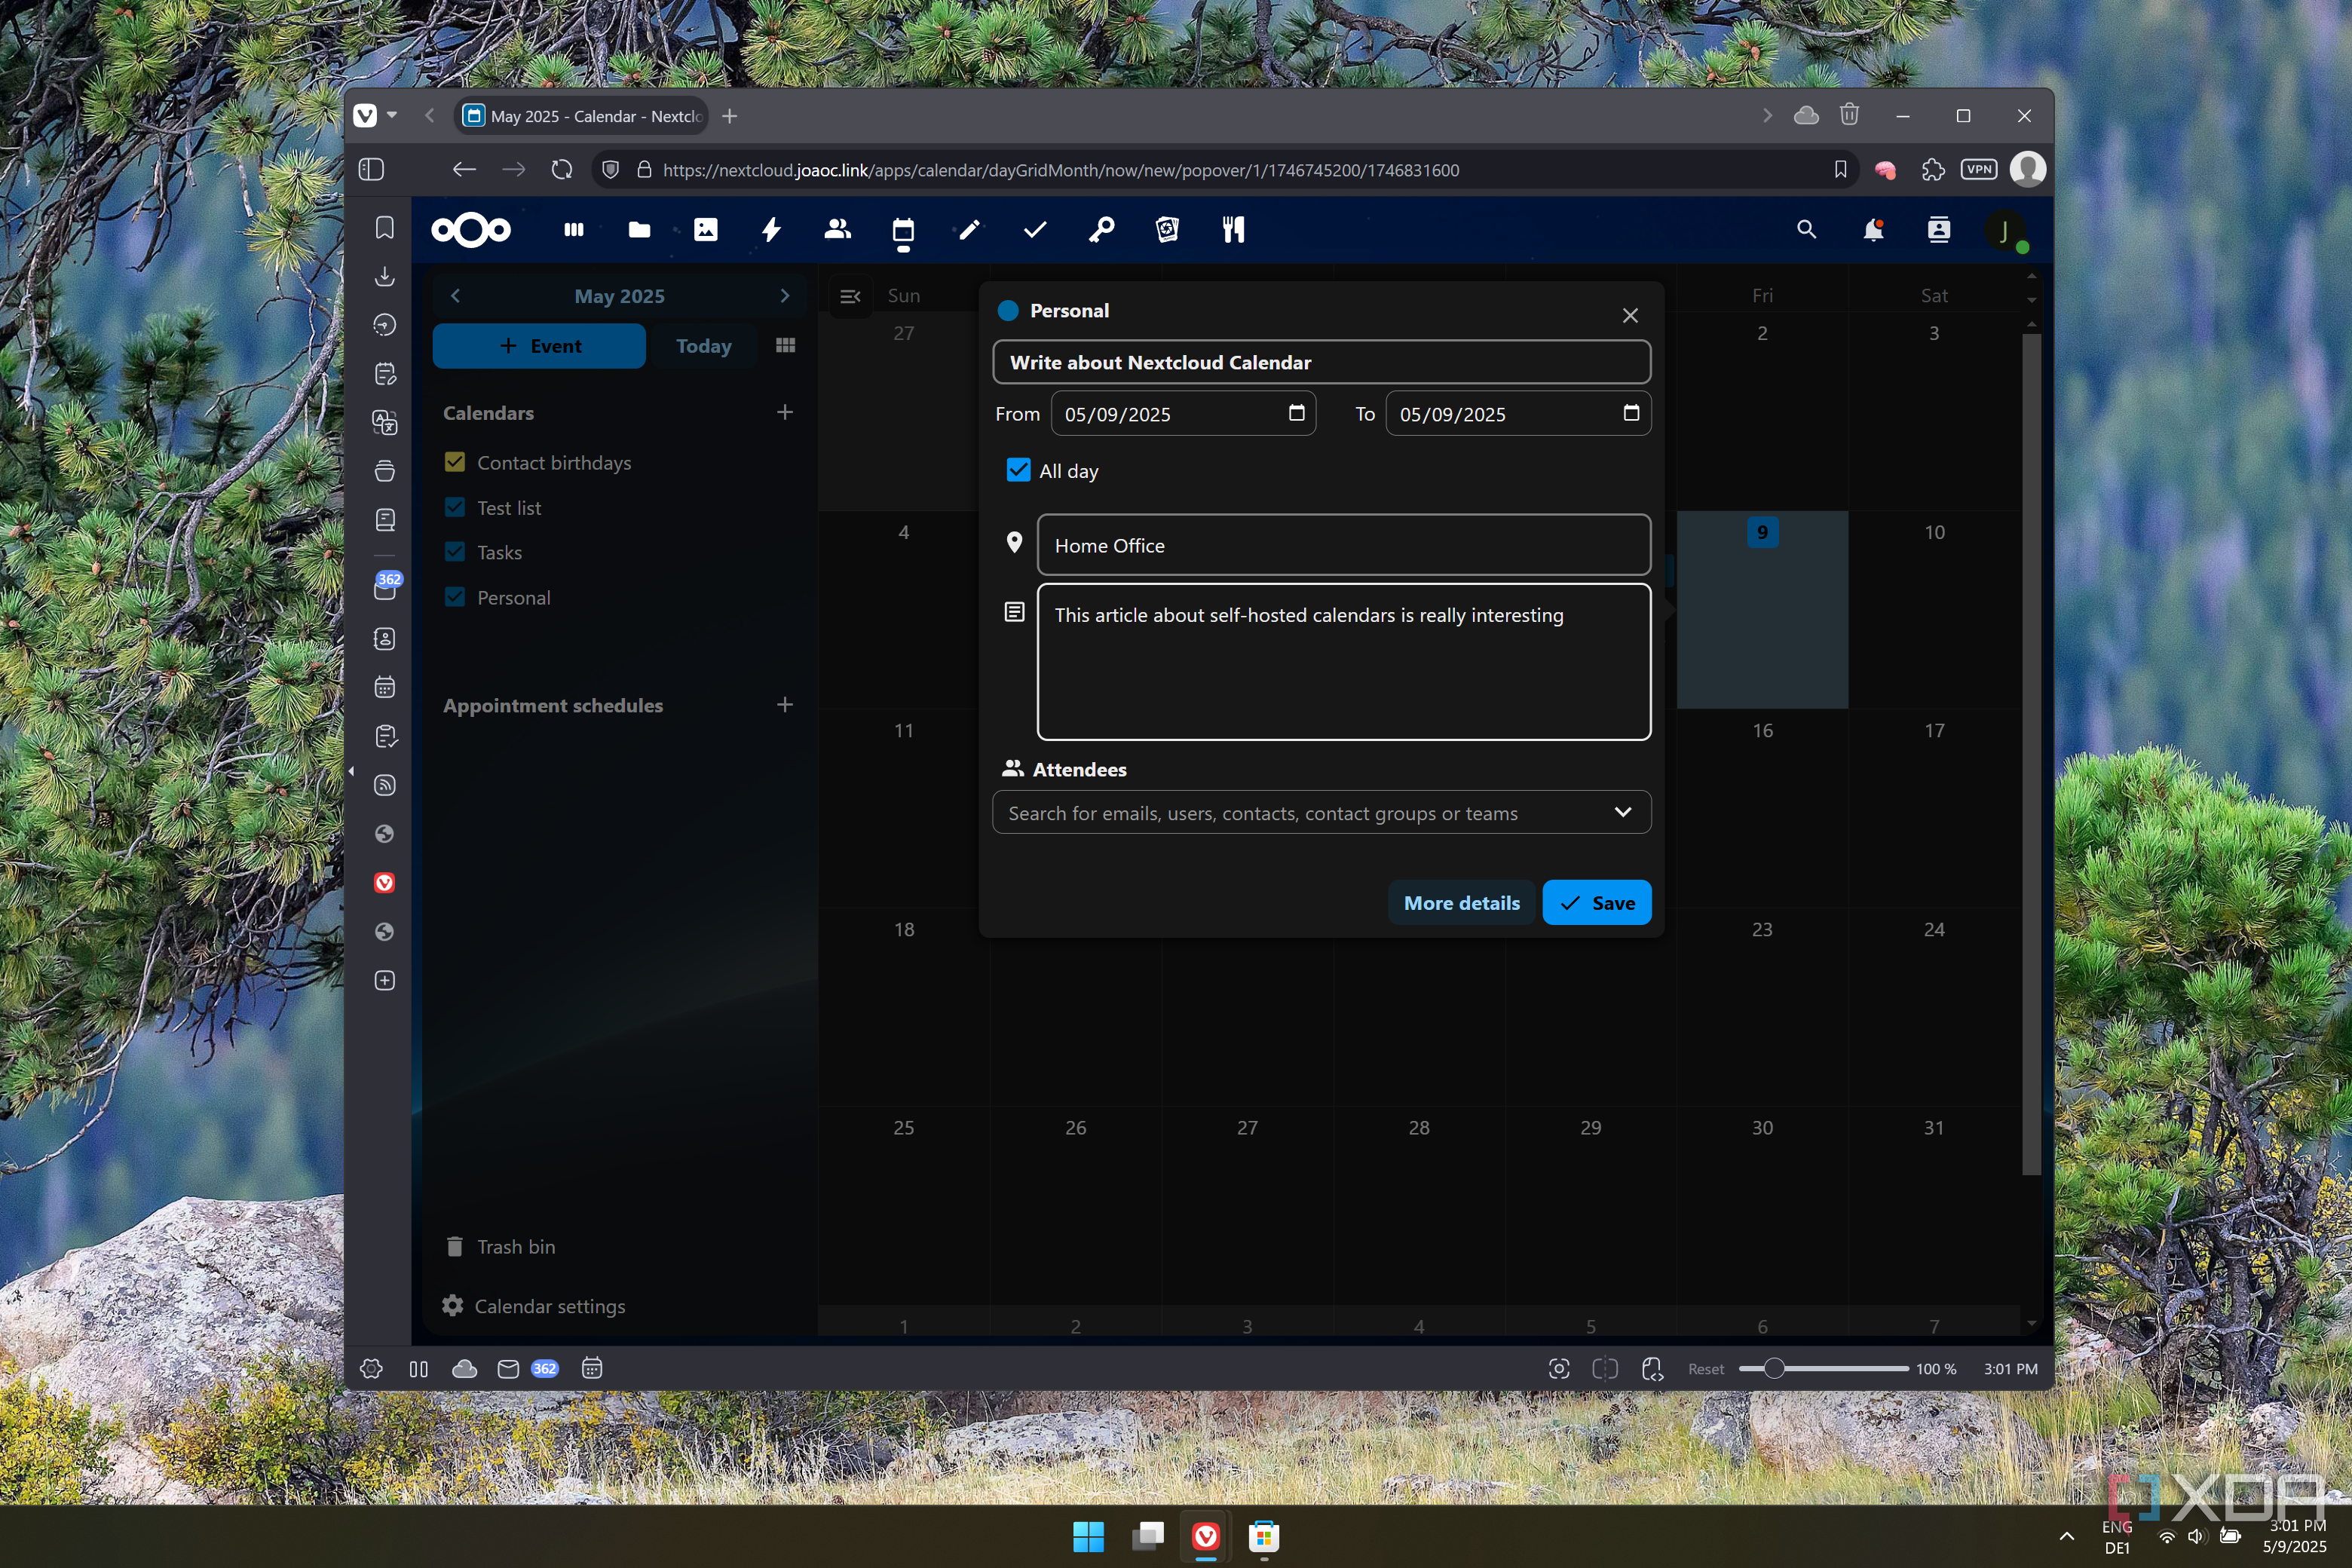Open the calendar view switcher grid icon
2352x1568 pixels.
pyautogui.click(x=785, y=345)
